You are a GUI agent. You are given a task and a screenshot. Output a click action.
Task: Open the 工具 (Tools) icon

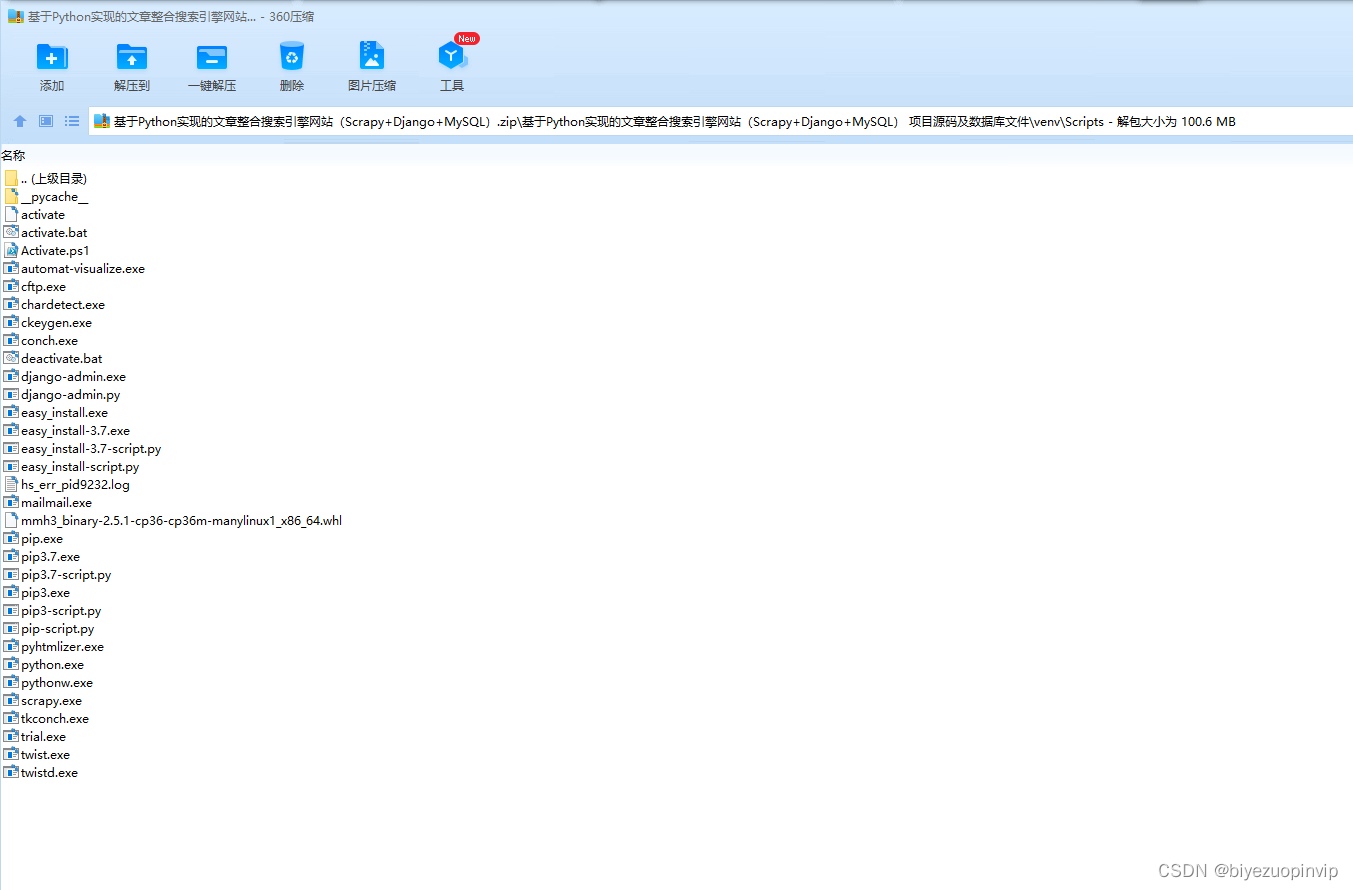(452, 56)
